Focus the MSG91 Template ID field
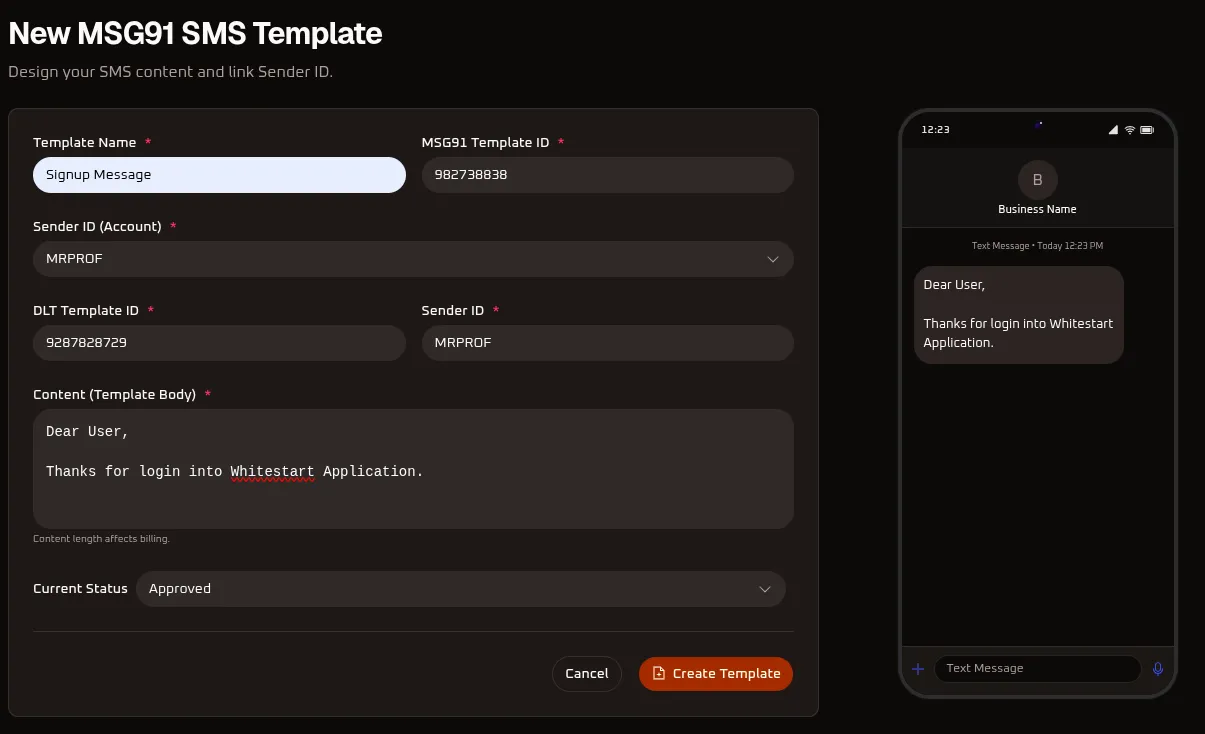The image size is (1205, 734). [608, 175]
